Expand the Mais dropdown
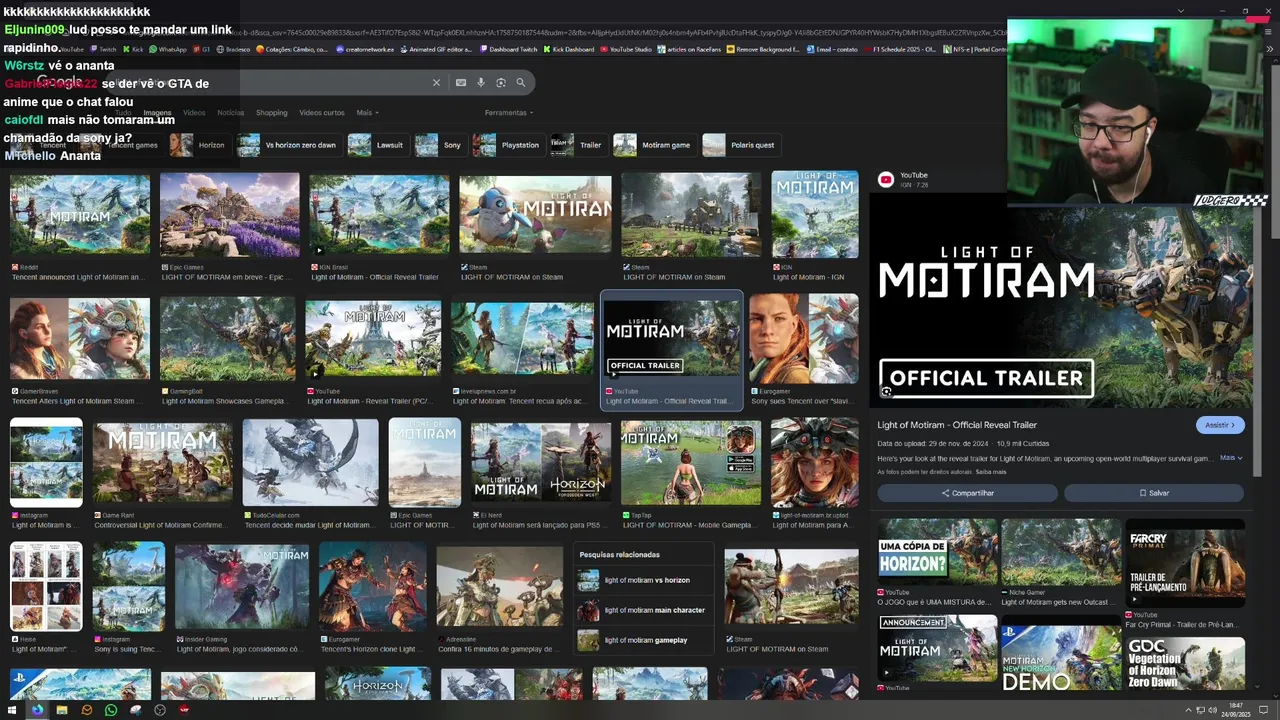Screen dimensions: 1280x720 point(367,113)
